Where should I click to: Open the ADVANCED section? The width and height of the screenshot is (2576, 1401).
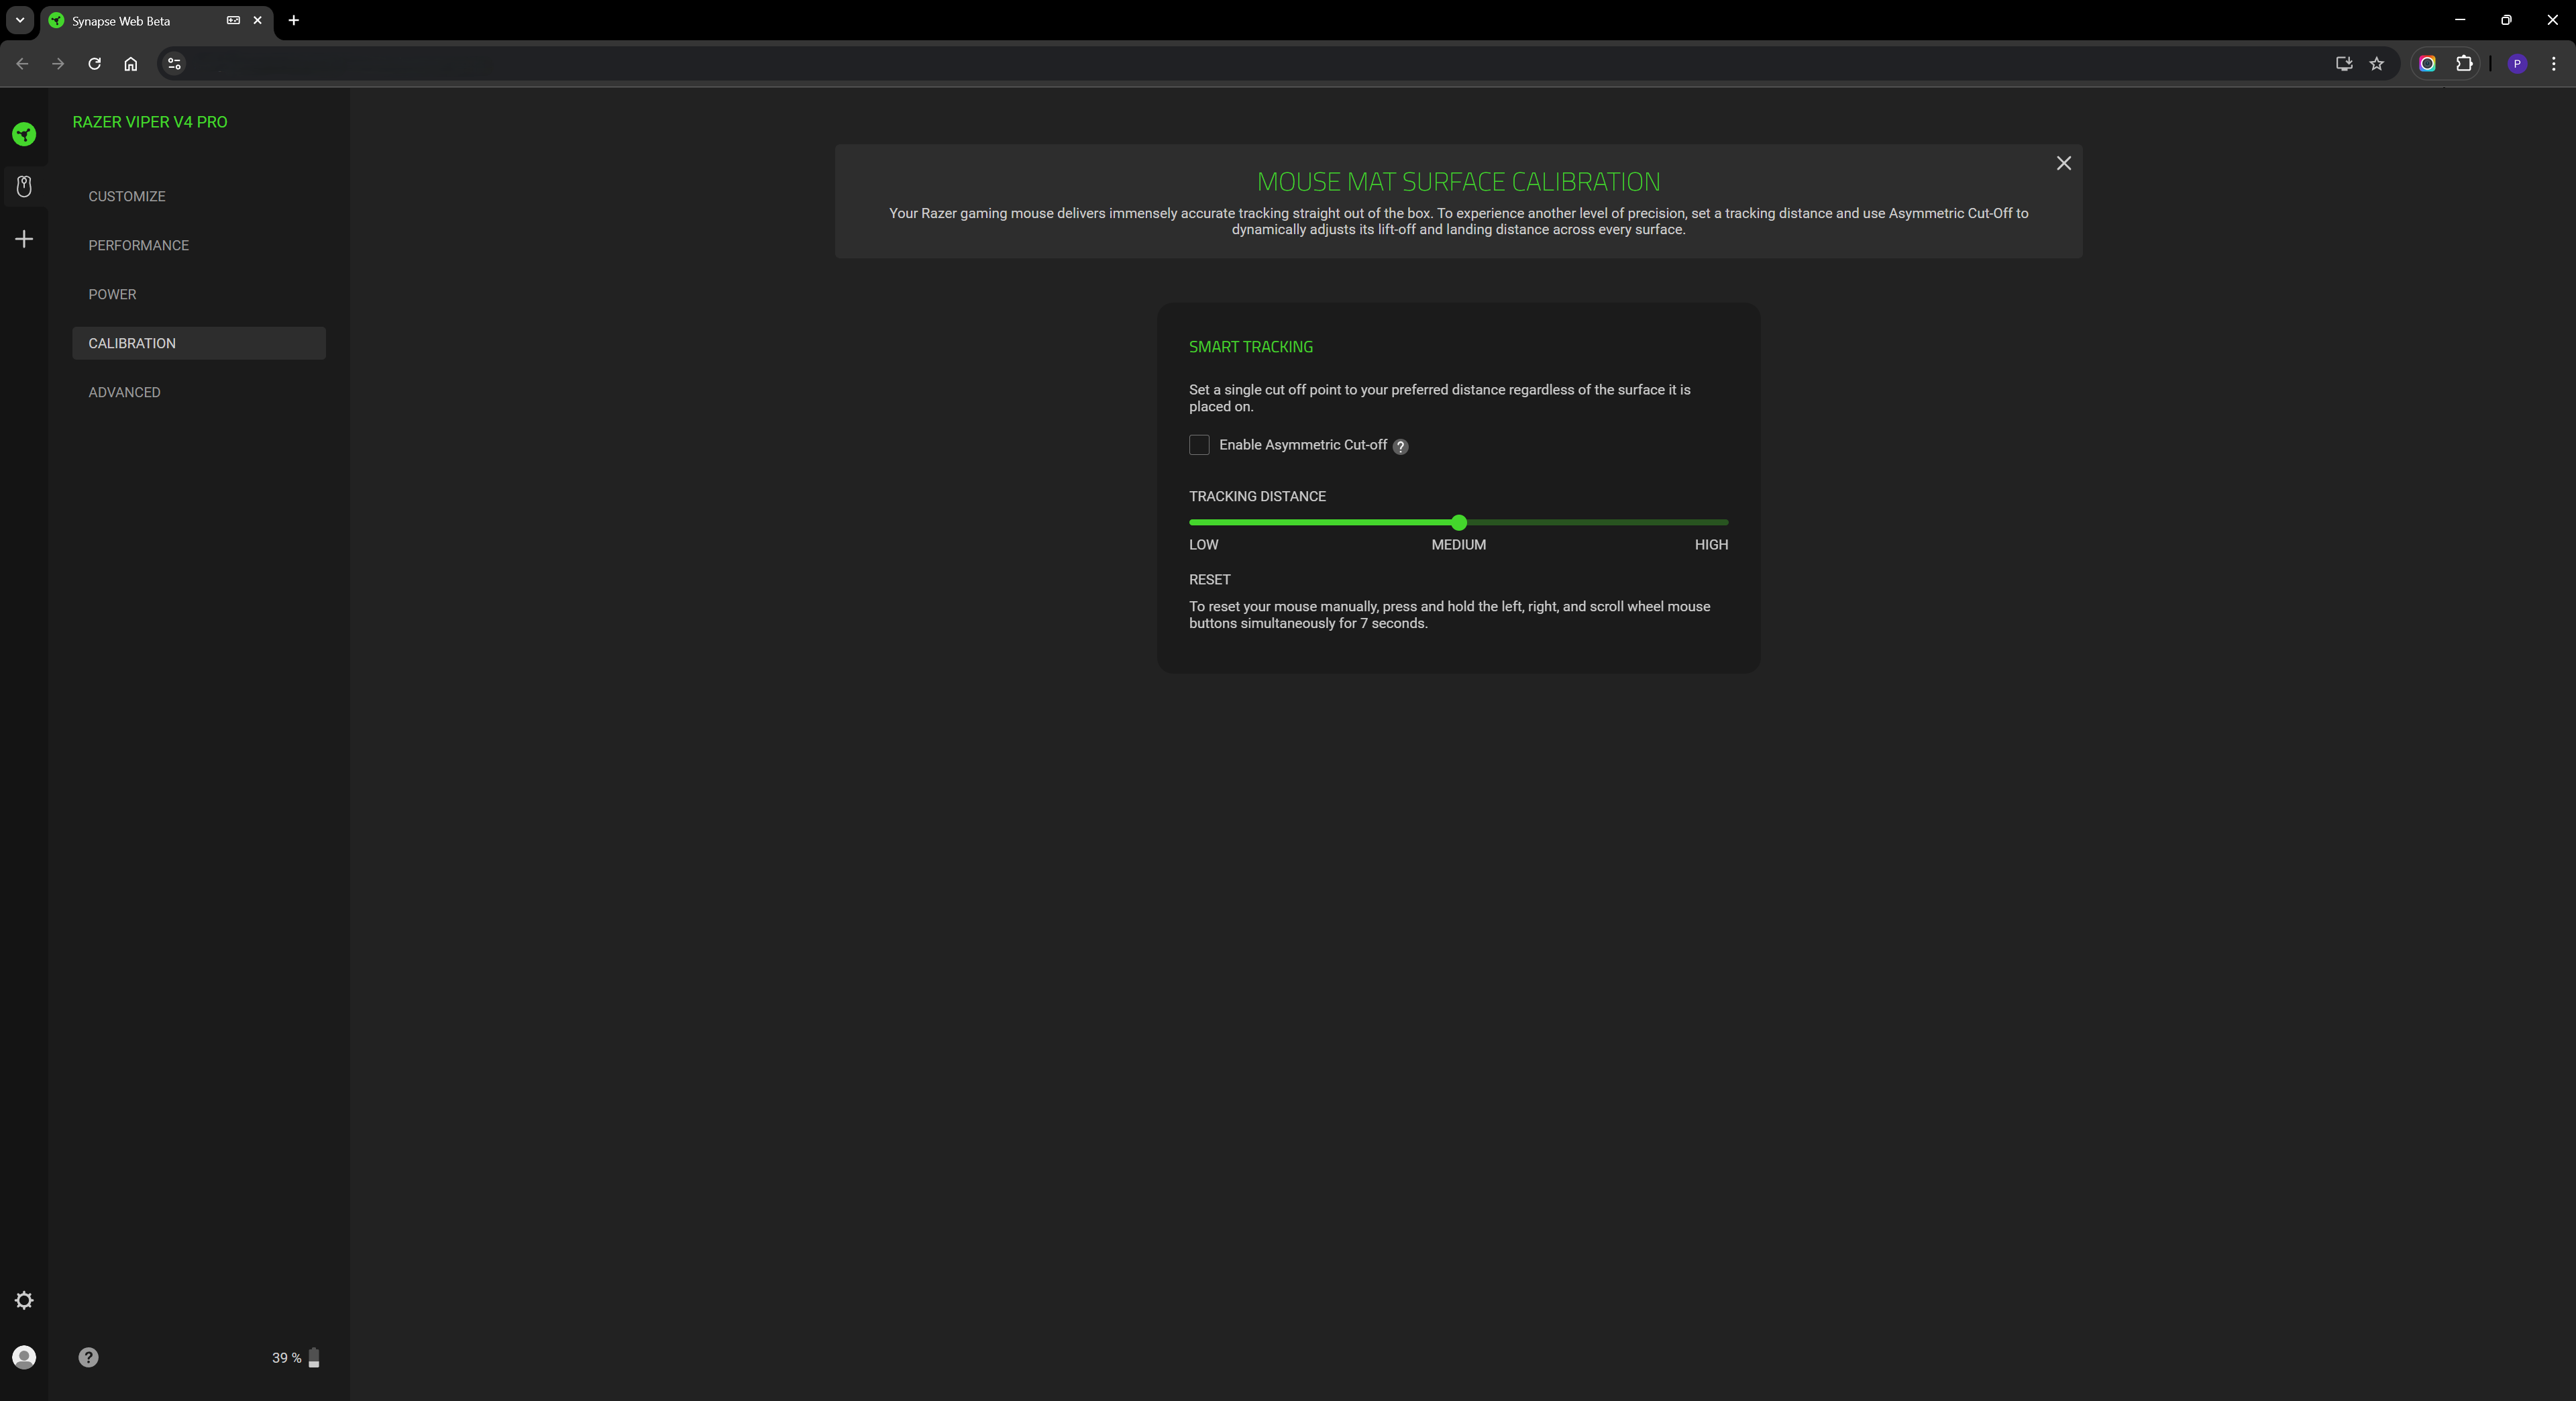coord(124,392)
